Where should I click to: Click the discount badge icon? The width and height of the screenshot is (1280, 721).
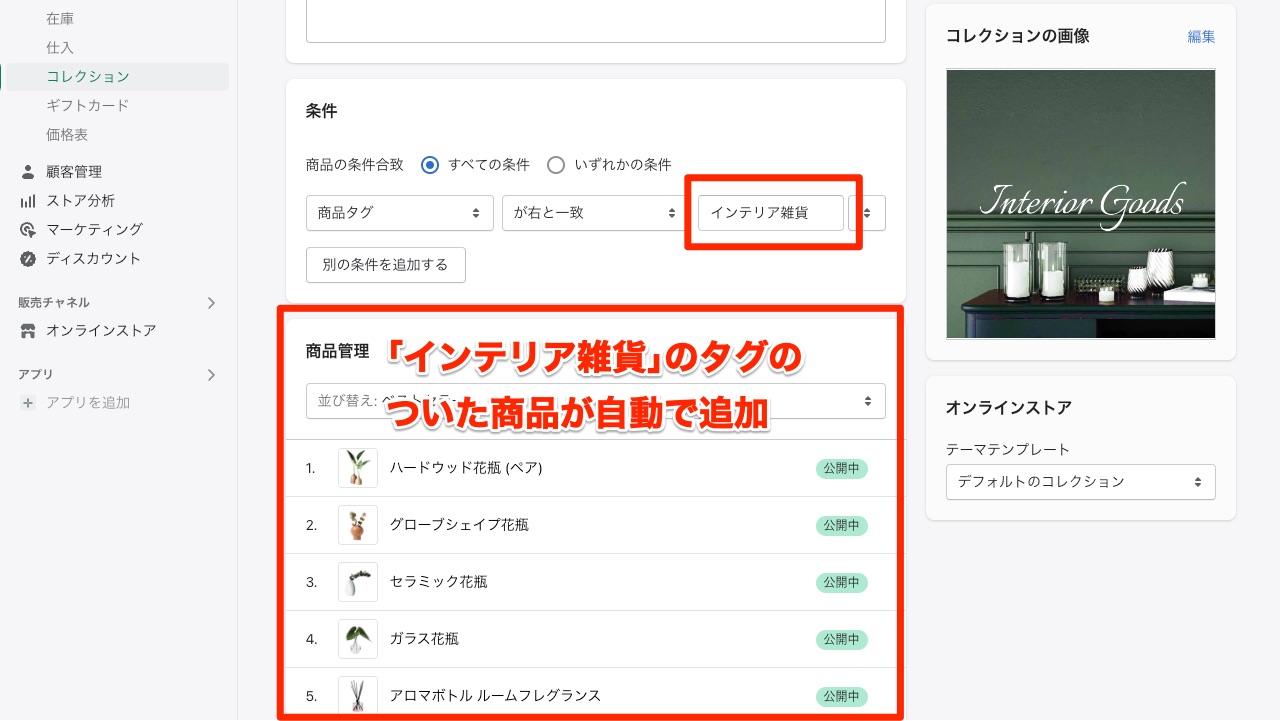pos(28,259)
